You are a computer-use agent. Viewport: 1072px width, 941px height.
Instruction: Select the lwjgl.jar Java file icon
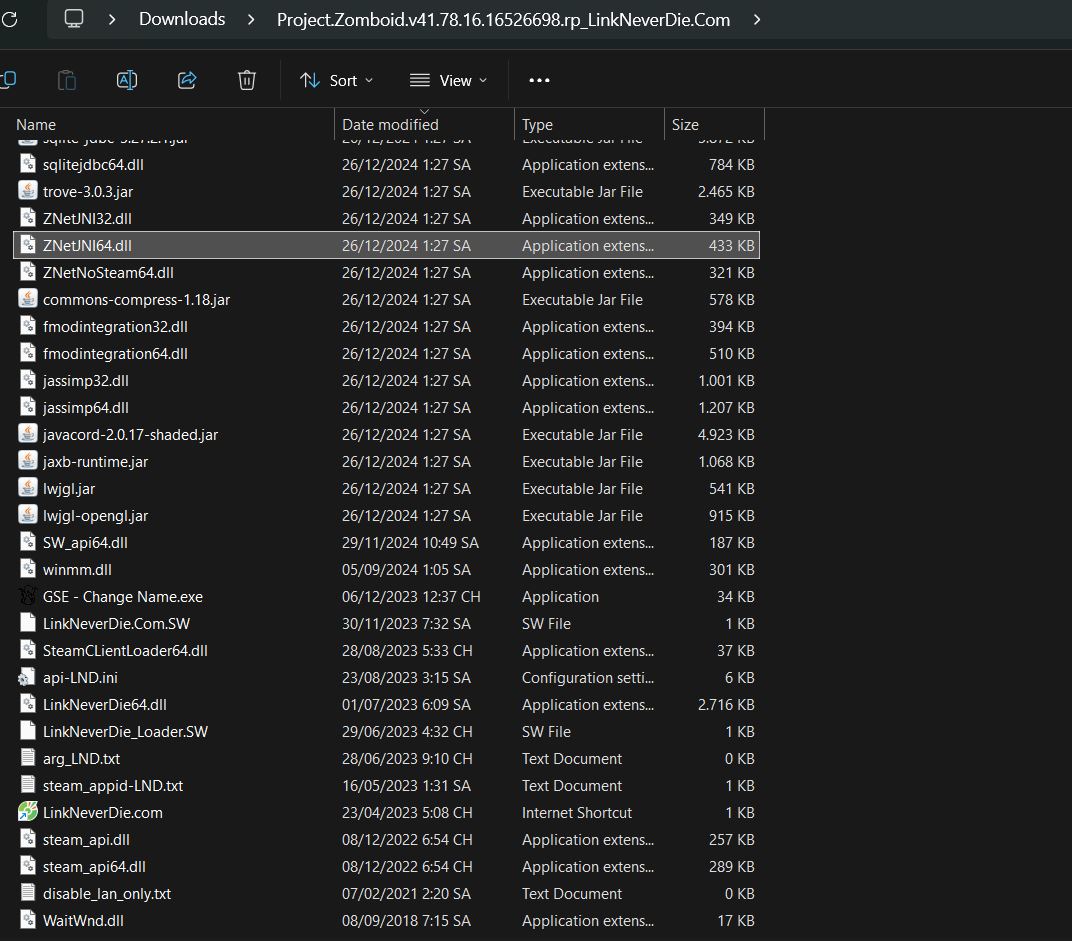click(28, 488)
